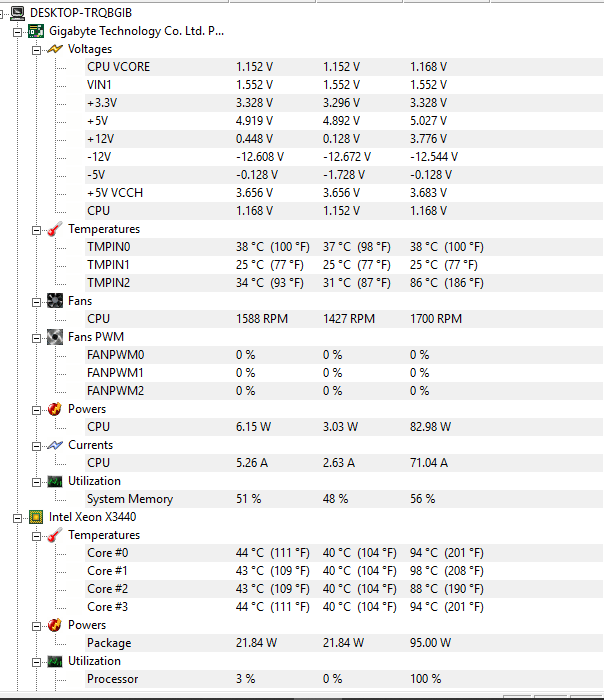The image size is (604, 700).
Task: Click the Intel Xeon X3440 chip icon
Action: pos(35,517)
